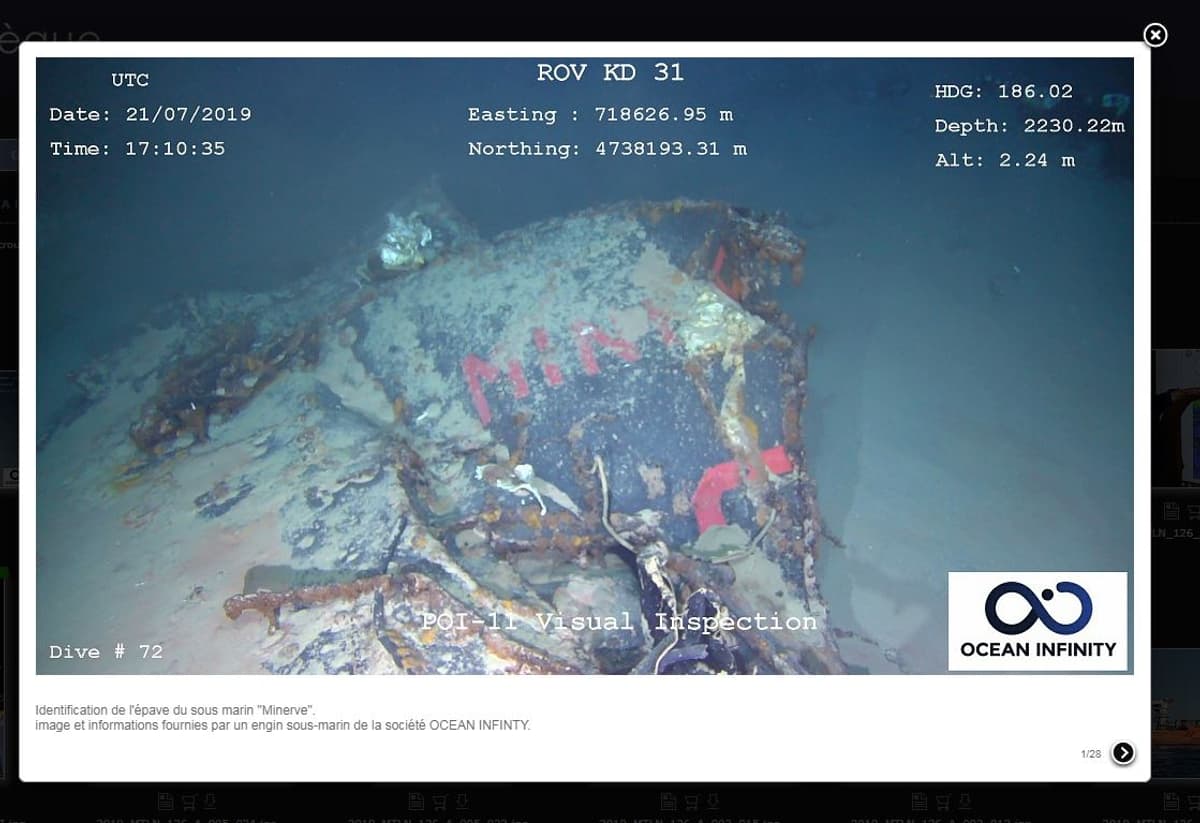Click the 'Northing: 4738193.31 m' text
The height and width of the screenshot is (823, 1200).
[x=608, y=149]
